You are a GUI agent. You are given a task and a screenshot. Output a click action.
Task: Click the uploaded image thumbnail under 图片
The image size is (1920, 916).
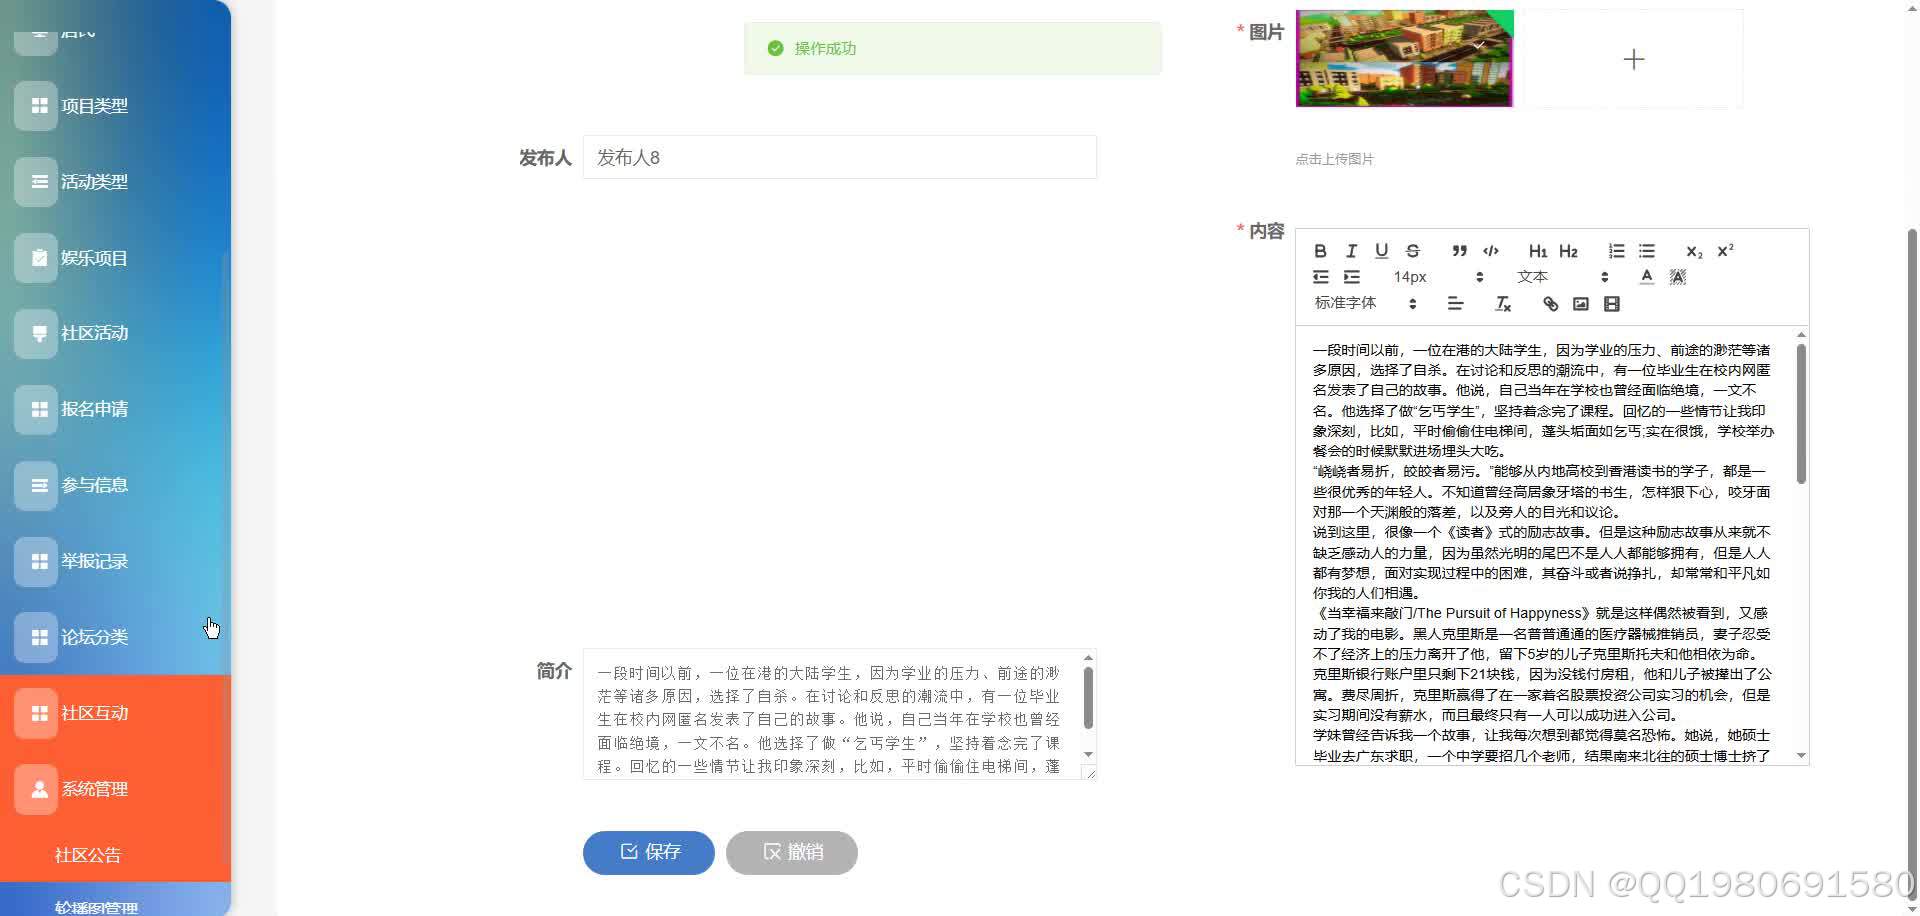(x=1404, y=58)
